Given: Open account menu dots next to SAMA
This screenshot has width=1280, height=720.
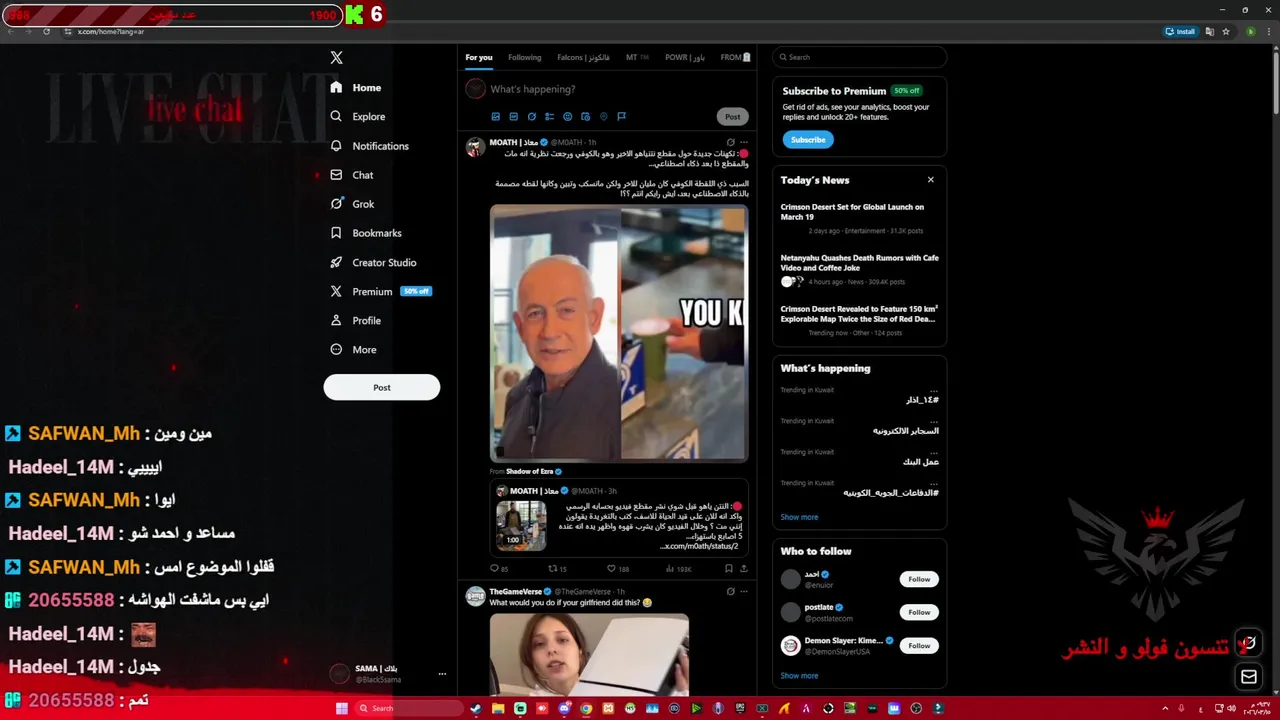Looking at the screenshot, I should coord(442,674).
